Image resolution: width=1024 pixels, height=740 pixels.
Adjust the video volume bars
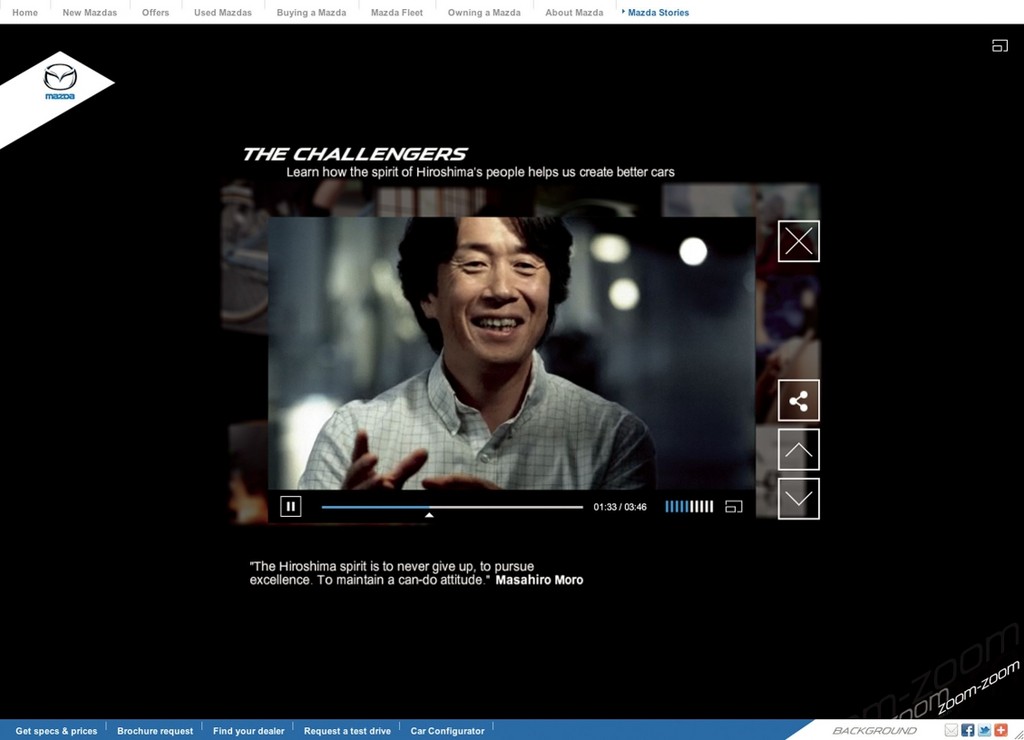689,506
